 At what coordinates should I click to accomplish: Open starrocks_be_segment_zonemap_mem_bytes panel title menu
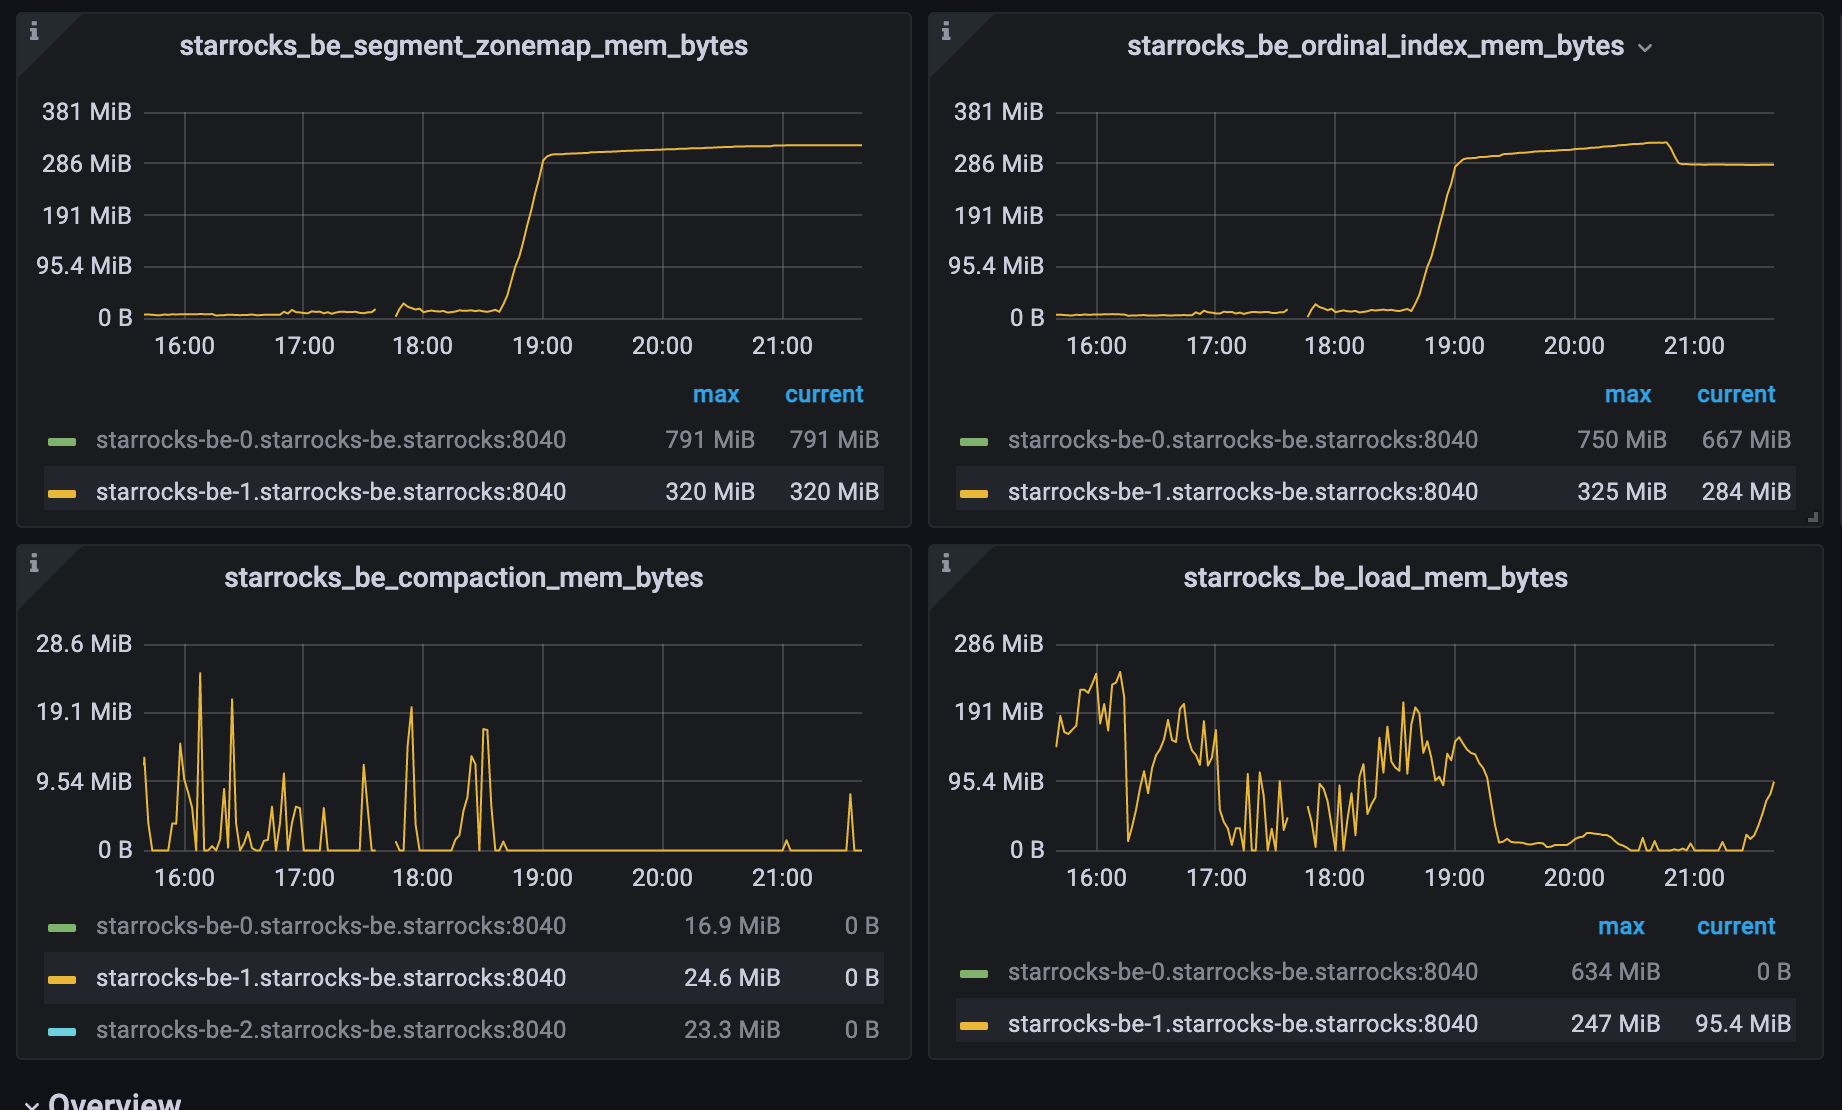click(x=463, y=46)
